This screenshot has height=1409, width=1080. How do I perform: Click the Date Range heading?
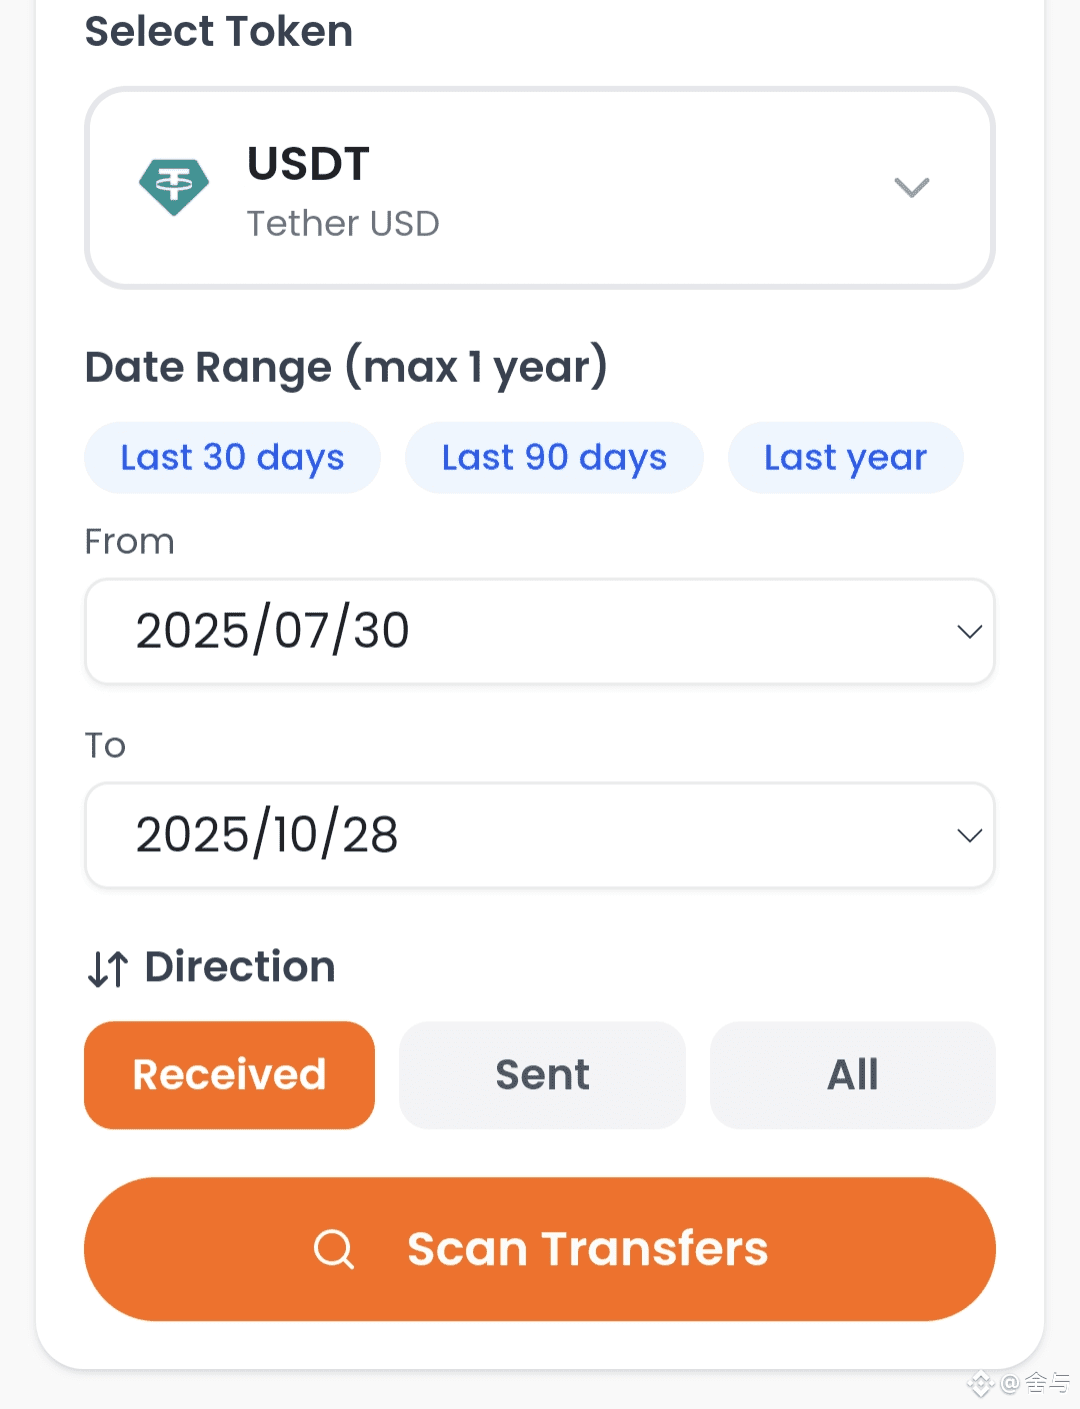(346, 367)
